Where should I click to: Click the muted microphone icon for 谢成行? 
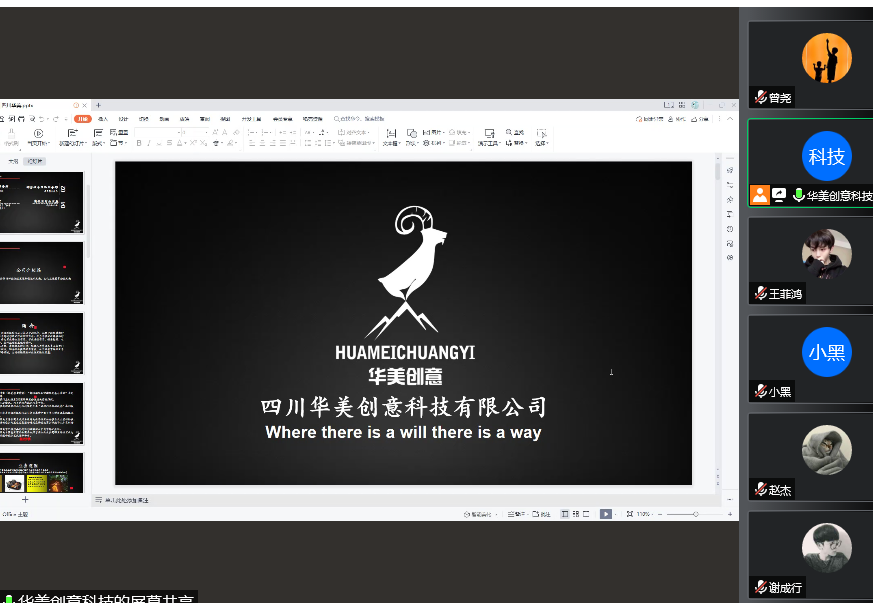point(760,587)
